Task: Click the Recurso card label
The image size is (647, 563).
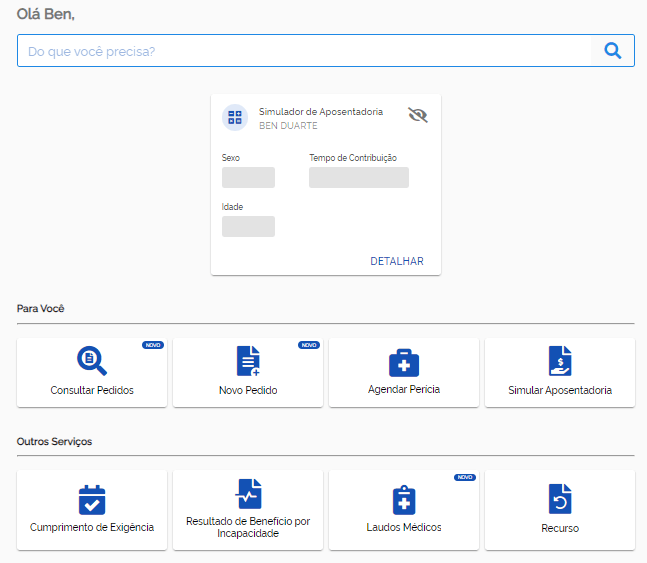Action: click(560, 528)
